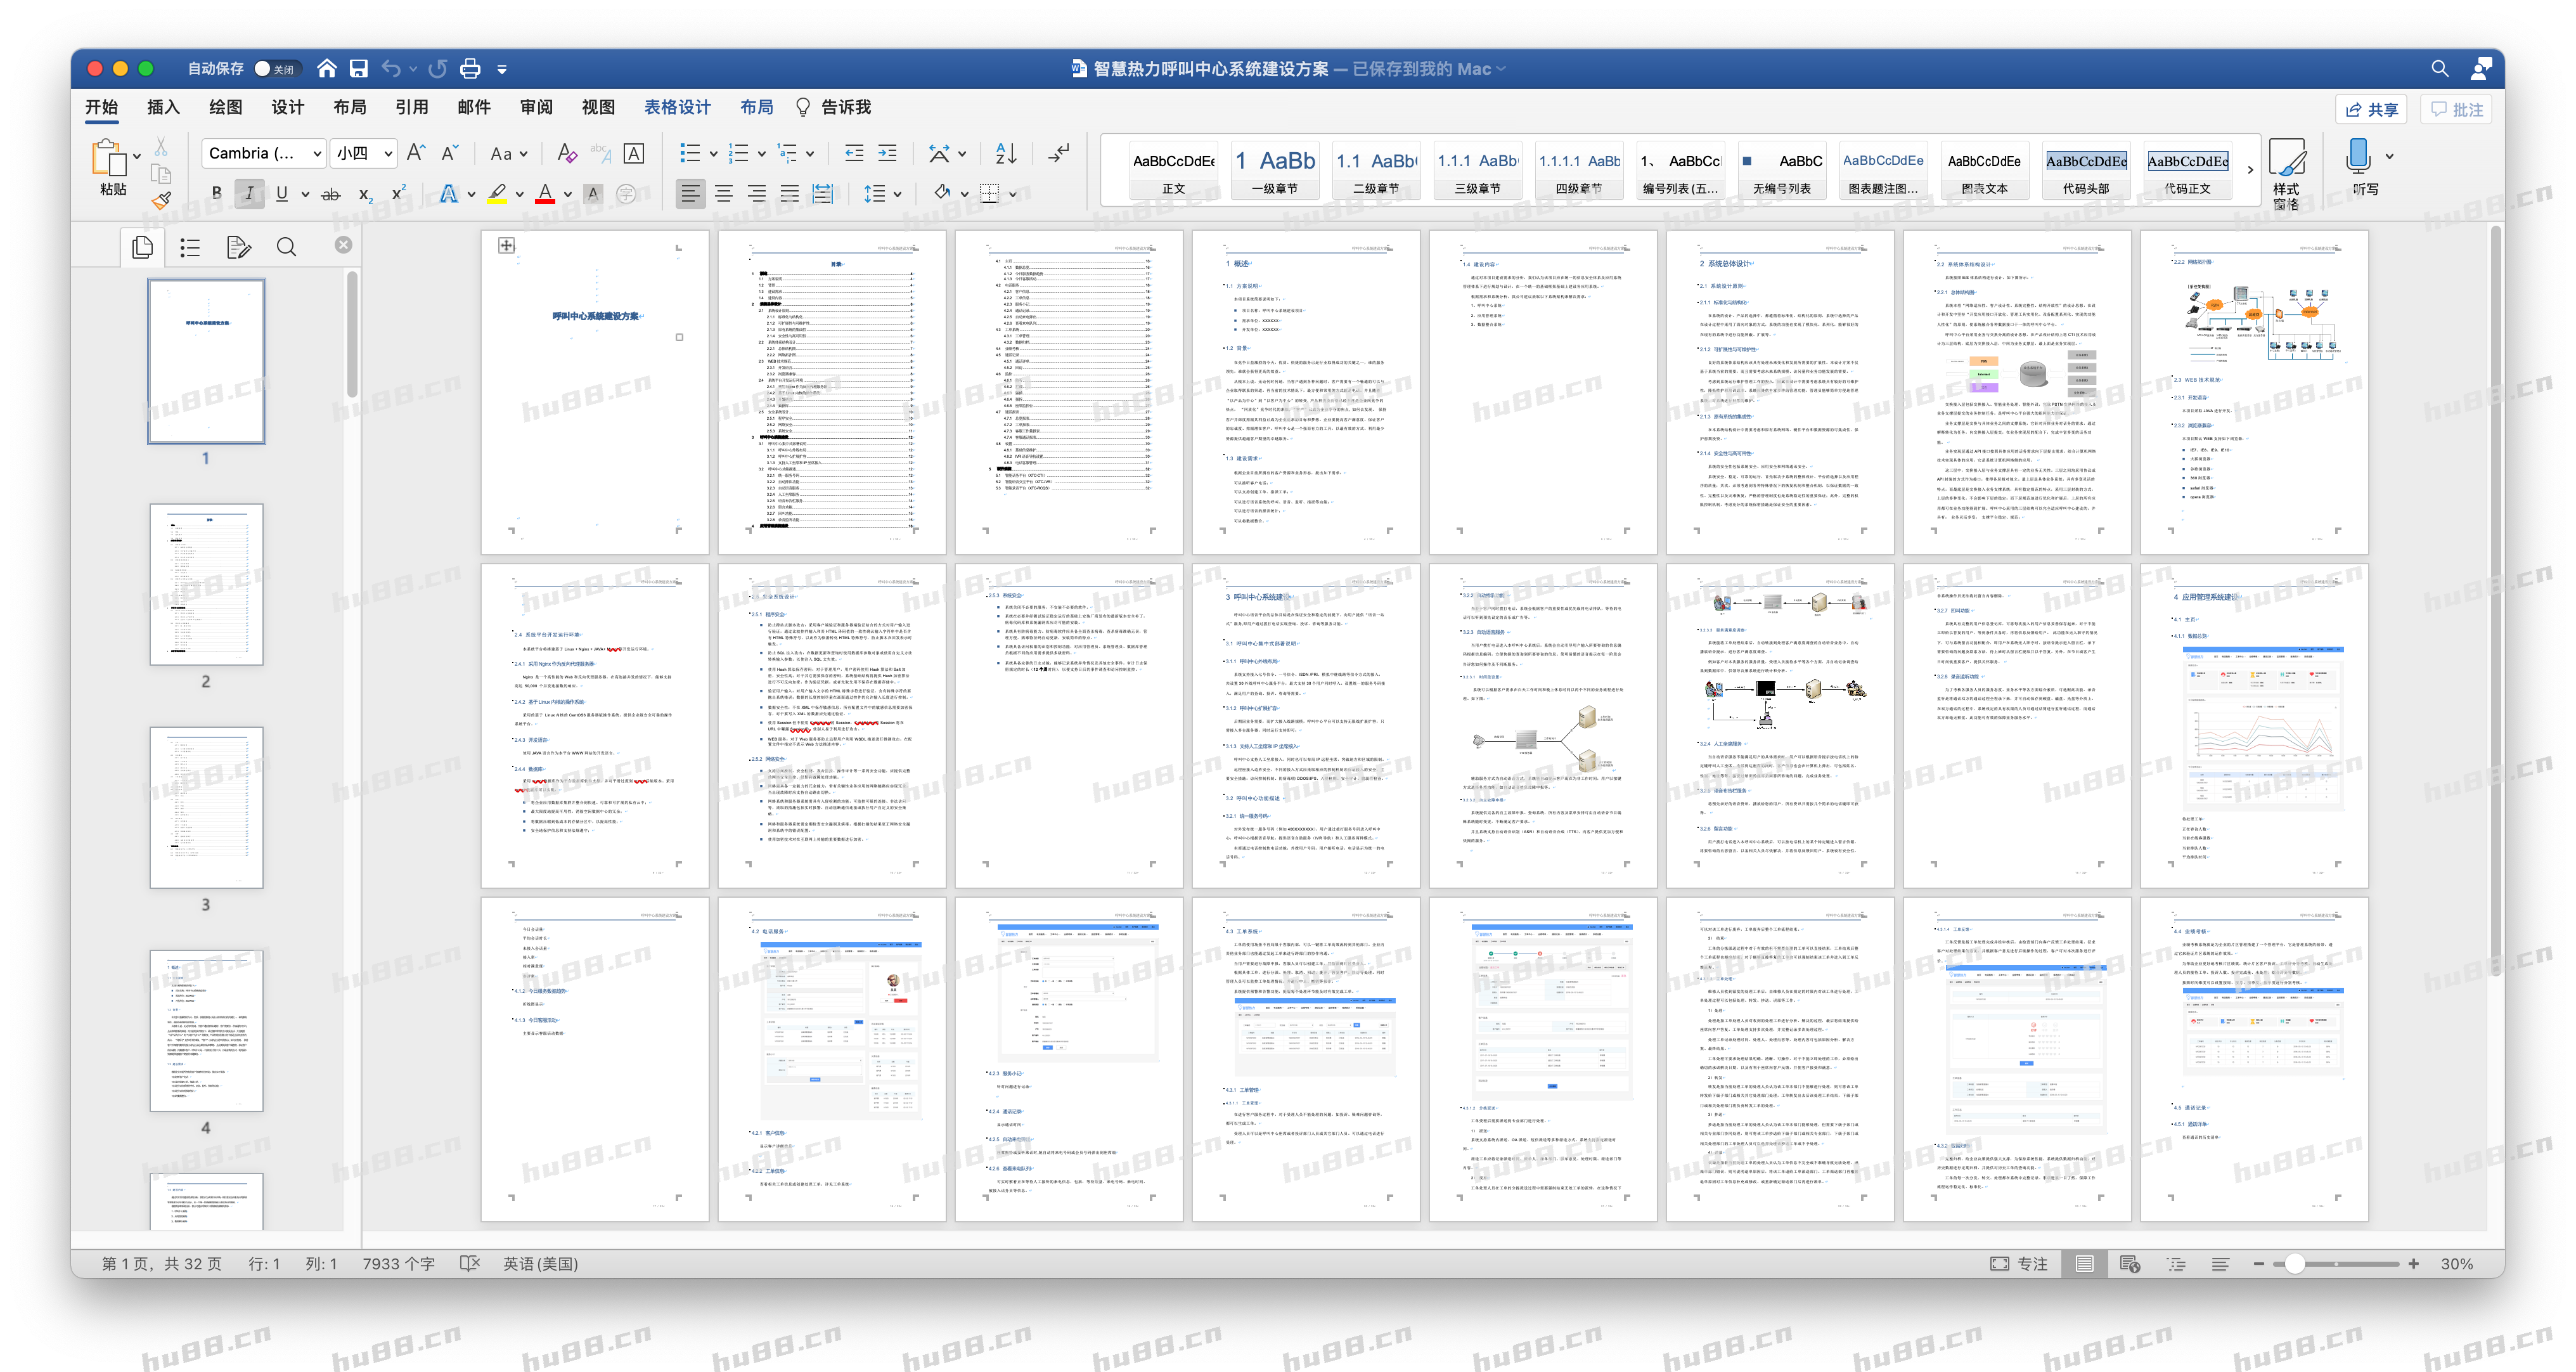Open the Cambria font name dropdown
The height and width of the screenshot is (1372, 2576).
(317, 153)
